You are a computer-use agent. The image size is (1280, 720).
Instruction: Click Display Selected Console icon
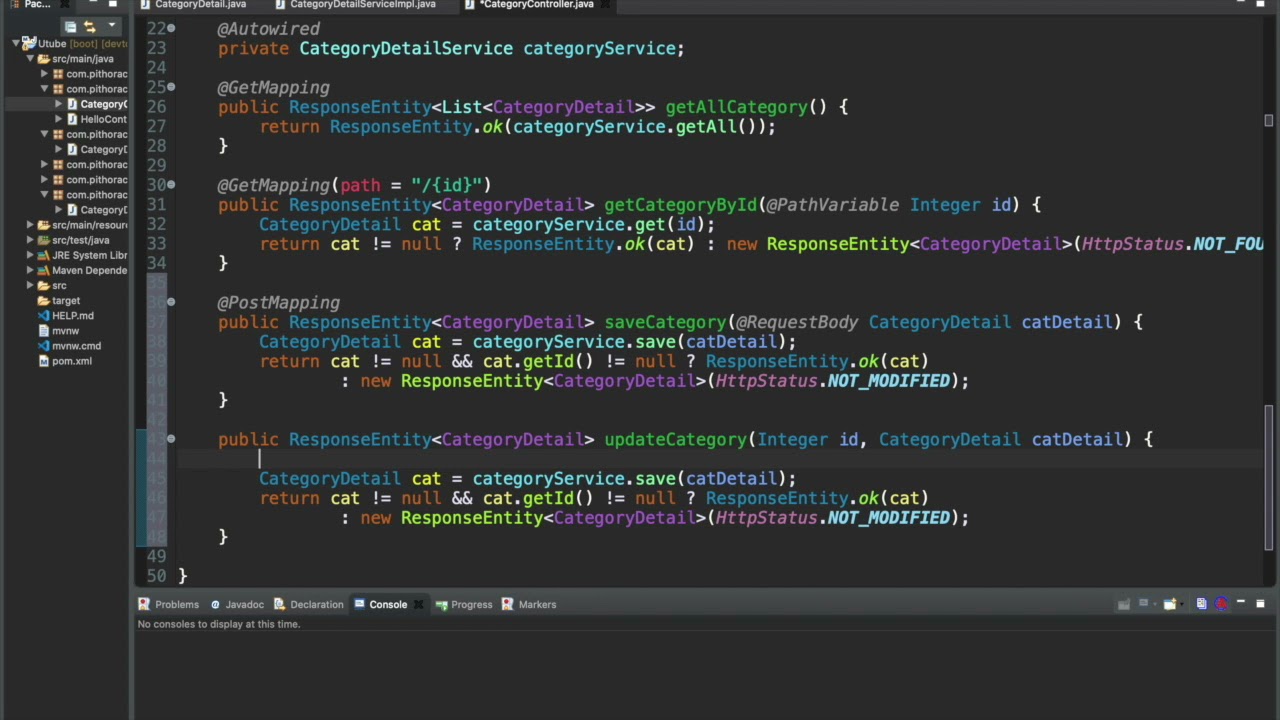(1144, 604)
